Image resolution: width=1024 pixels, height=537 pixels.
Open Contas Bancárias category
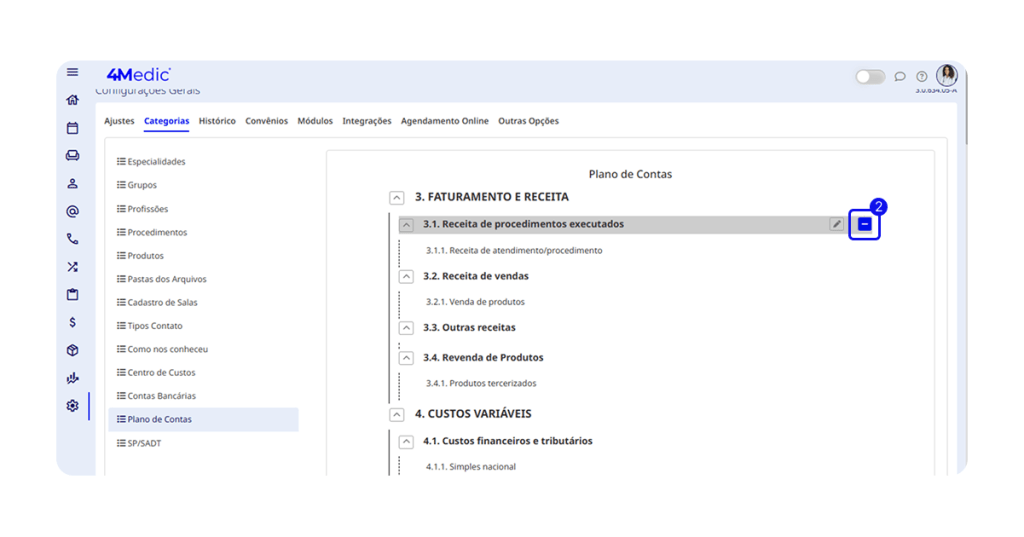click(x=161, y=396)
